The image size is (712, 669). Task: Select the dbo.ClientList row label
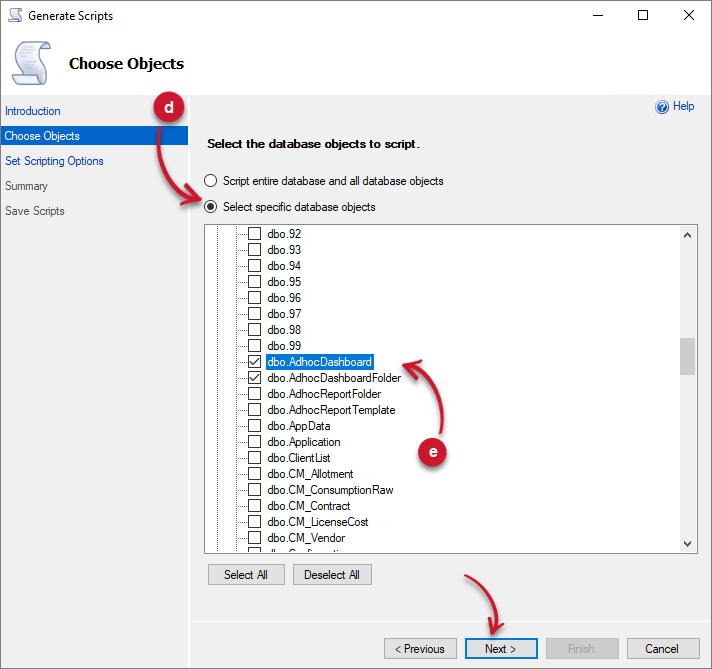click(x=299, y=457)
